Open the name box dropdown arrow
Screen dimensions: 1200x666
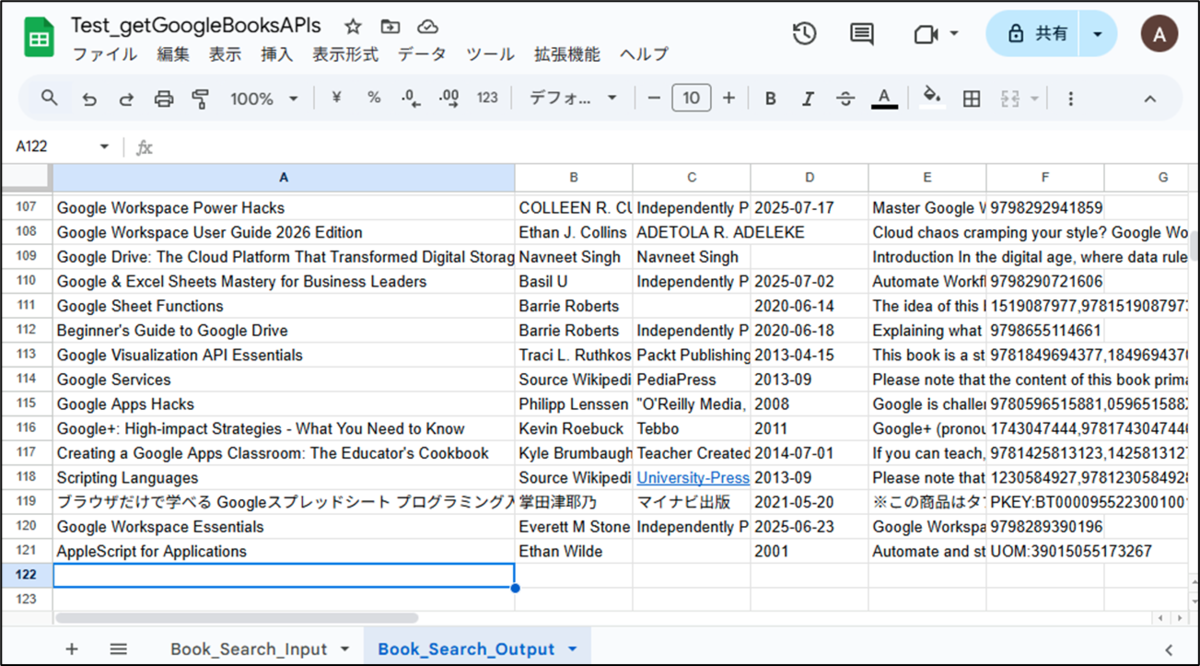tap(104, 147)
